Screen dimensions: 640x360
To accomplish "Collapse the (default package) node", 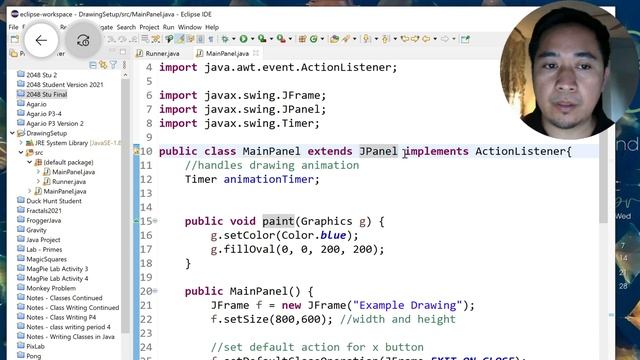I will 29,162.
